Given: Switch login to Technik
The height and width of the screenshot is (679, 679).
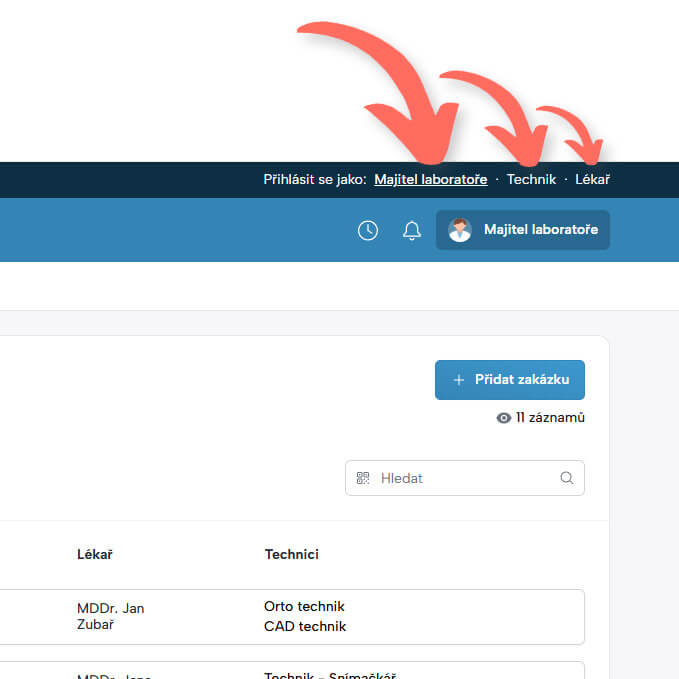Looking at the screenshot, I should [531, 180].
